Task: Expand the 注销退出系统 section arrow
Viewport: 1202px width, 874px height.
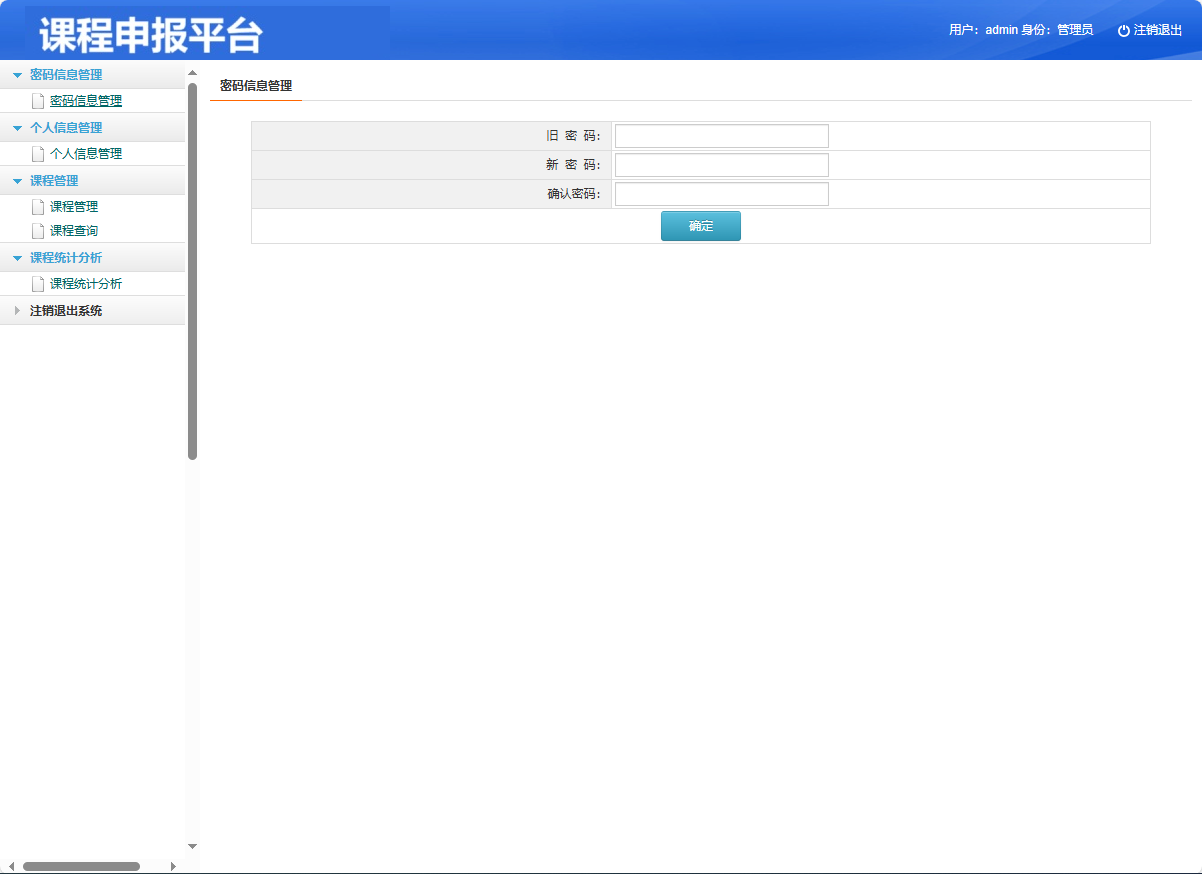Action: tap(17, 310)
